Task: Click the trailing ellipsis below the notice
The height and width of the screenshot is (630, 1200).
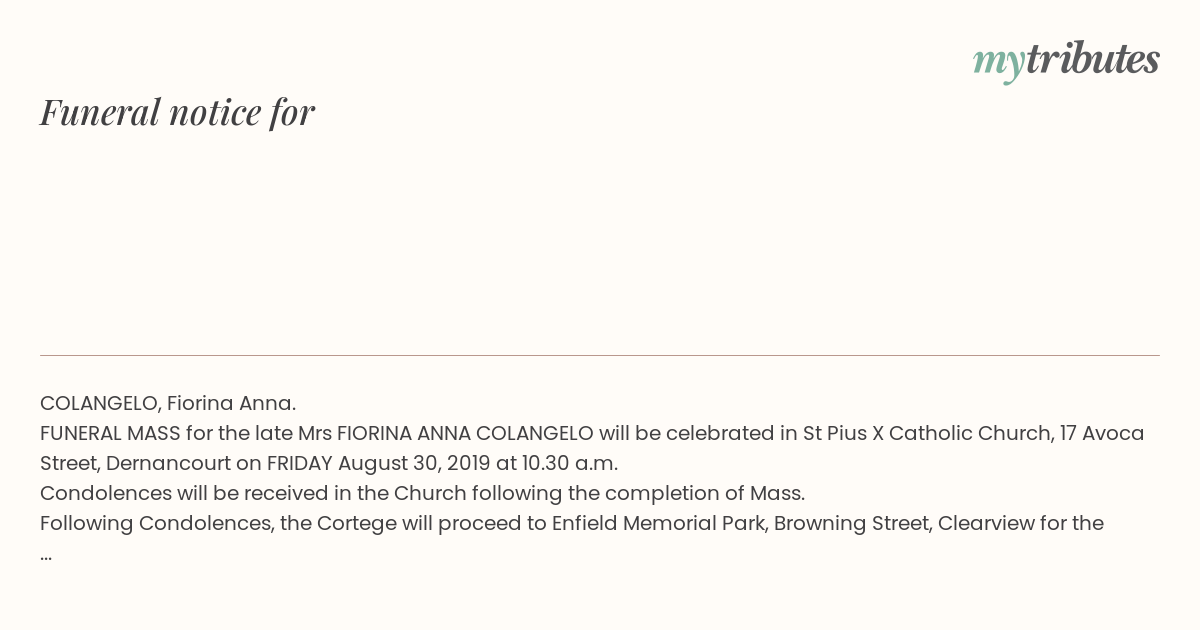Action: coord(46,556)
